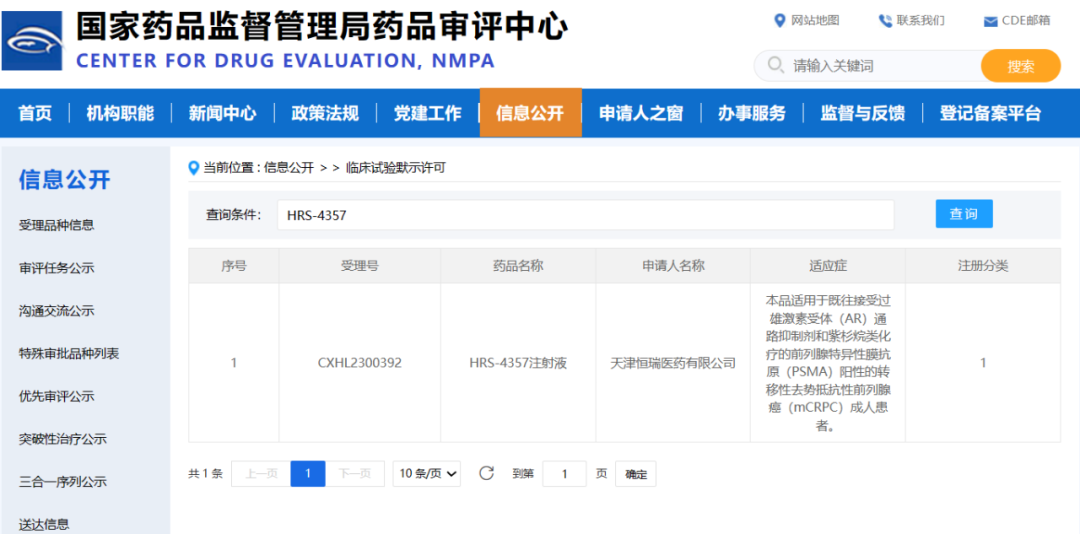This screenshot has width=1080, height=534.
Task: Open the 联系我们 link
Action: (x=920, y=21)
